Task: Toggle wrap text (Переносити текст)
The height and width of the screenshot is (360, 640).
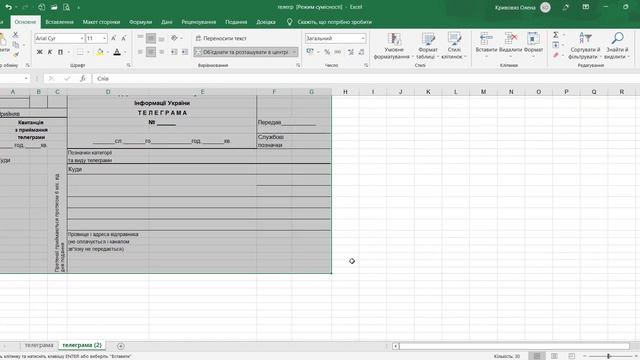Action: coord(221,38)
